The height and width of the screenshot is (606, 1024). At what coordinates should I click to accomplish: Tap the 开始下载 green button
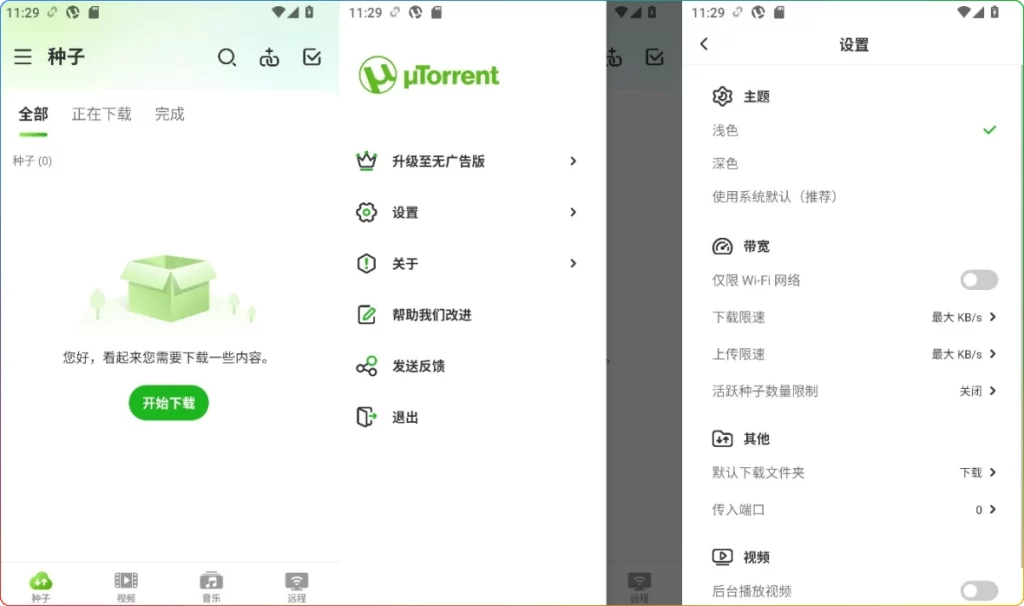(168, 403)
